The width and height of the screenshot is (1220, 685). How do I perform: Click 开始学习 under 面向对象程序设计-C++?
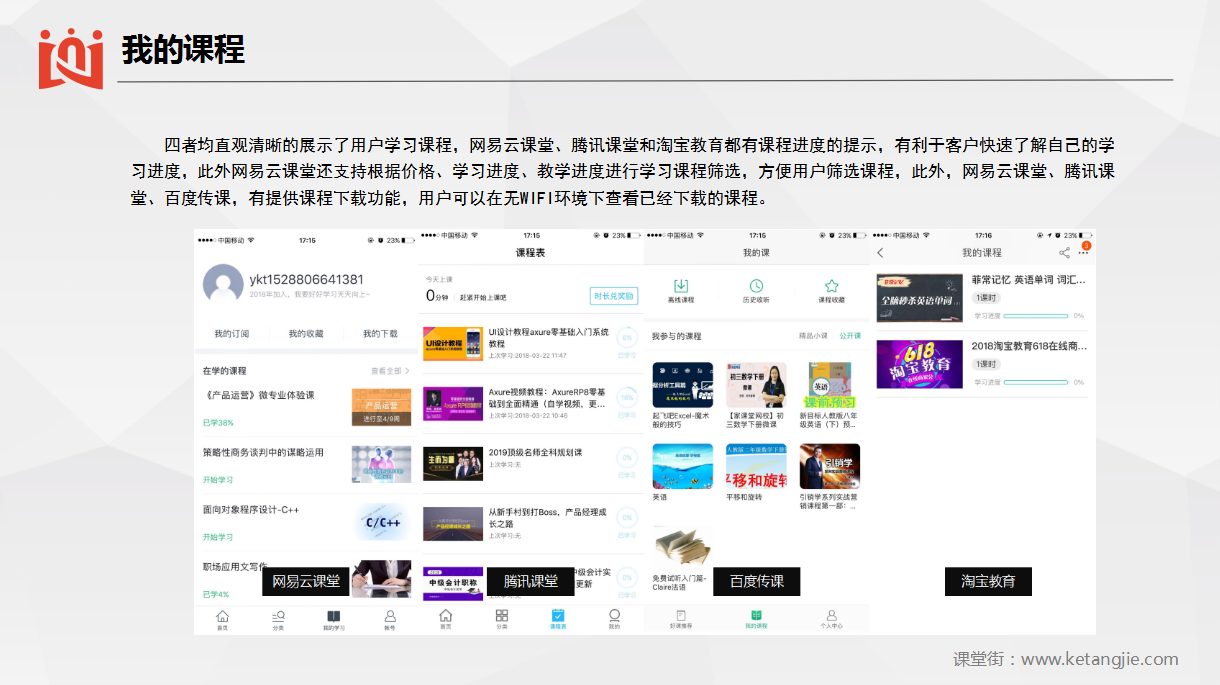point(218,537)
